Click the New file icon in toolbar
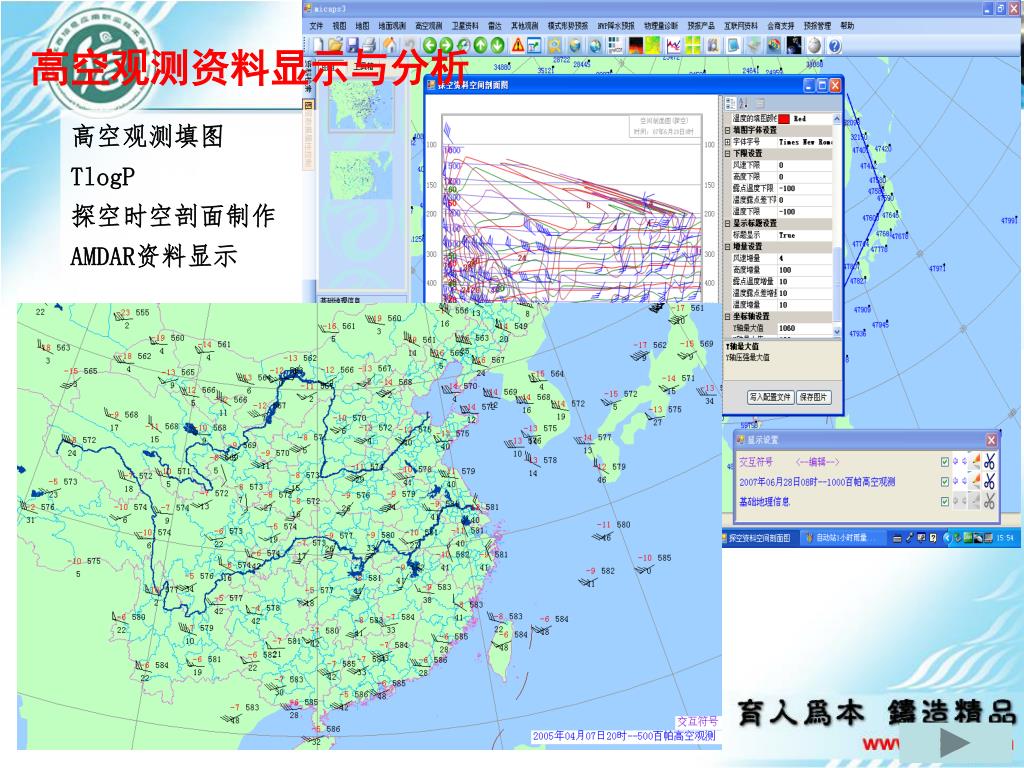This screenshot has height=768, width=1024. coord(318,45)
